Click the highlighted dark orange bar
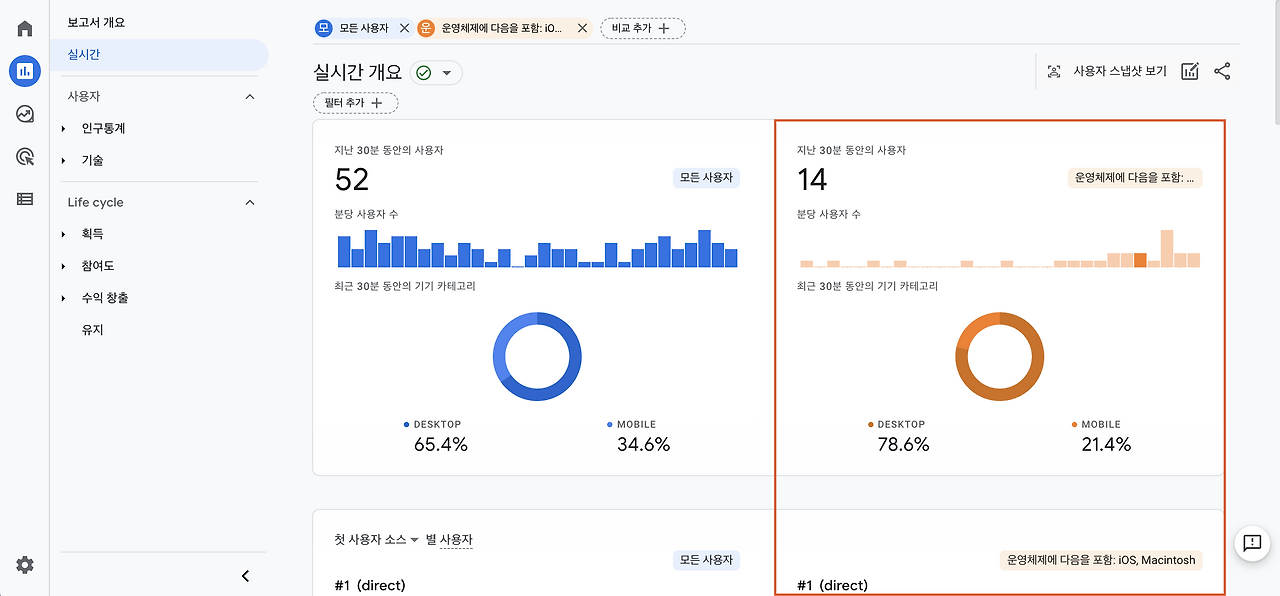Screen dimensions: 1280x596 [1140, 260]
